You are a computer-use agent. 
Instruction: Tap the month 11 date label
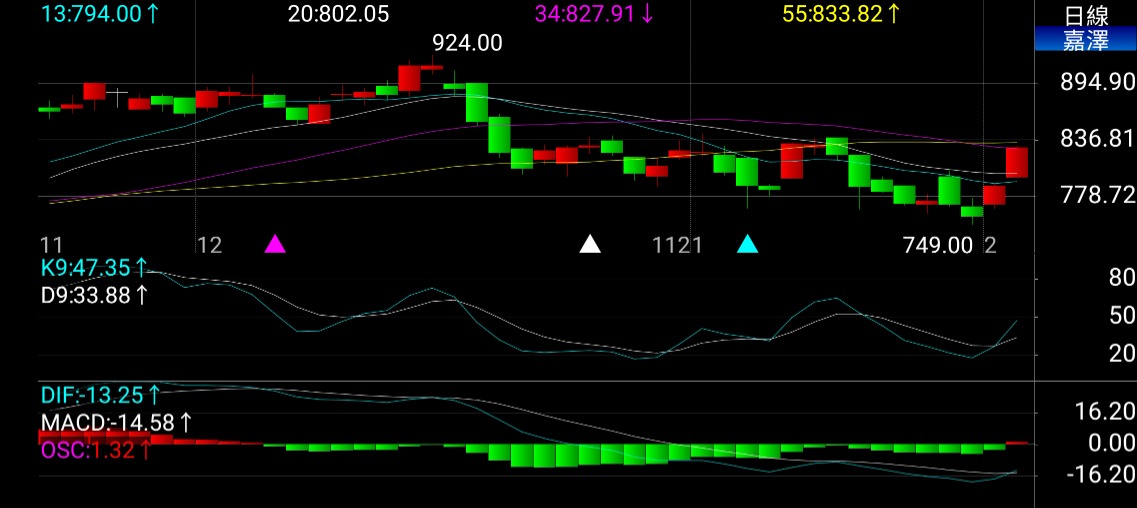51,246
